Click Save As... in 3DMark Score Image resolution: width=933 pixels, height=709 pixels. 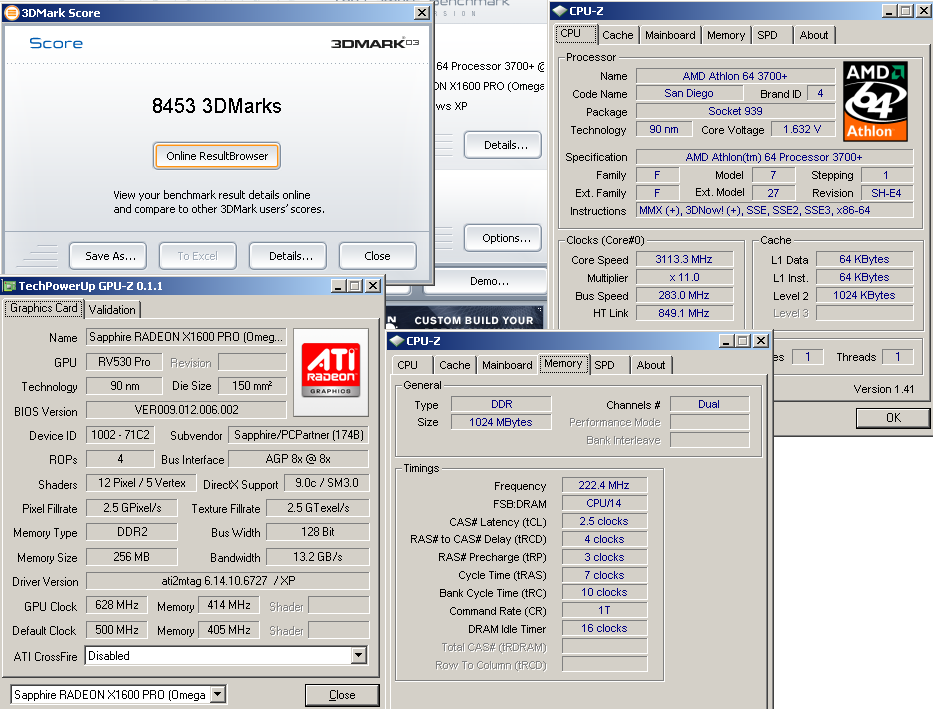pos(108,256)
